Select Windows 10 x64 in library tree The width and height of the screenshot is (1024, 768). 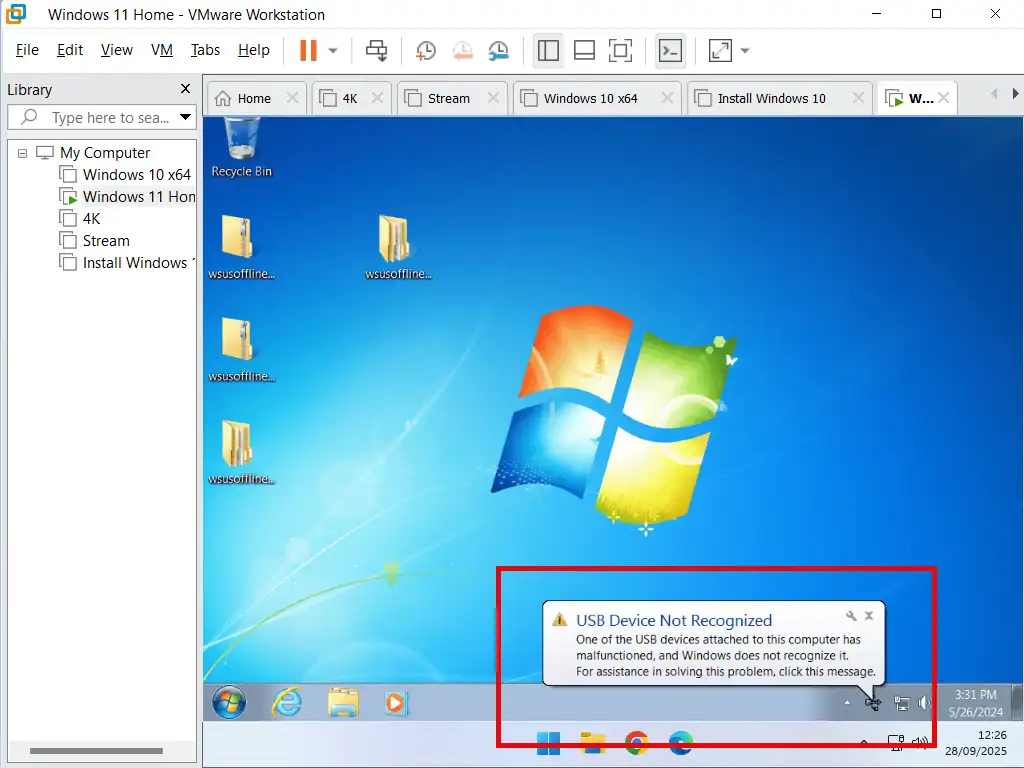[x=125, y=174]
